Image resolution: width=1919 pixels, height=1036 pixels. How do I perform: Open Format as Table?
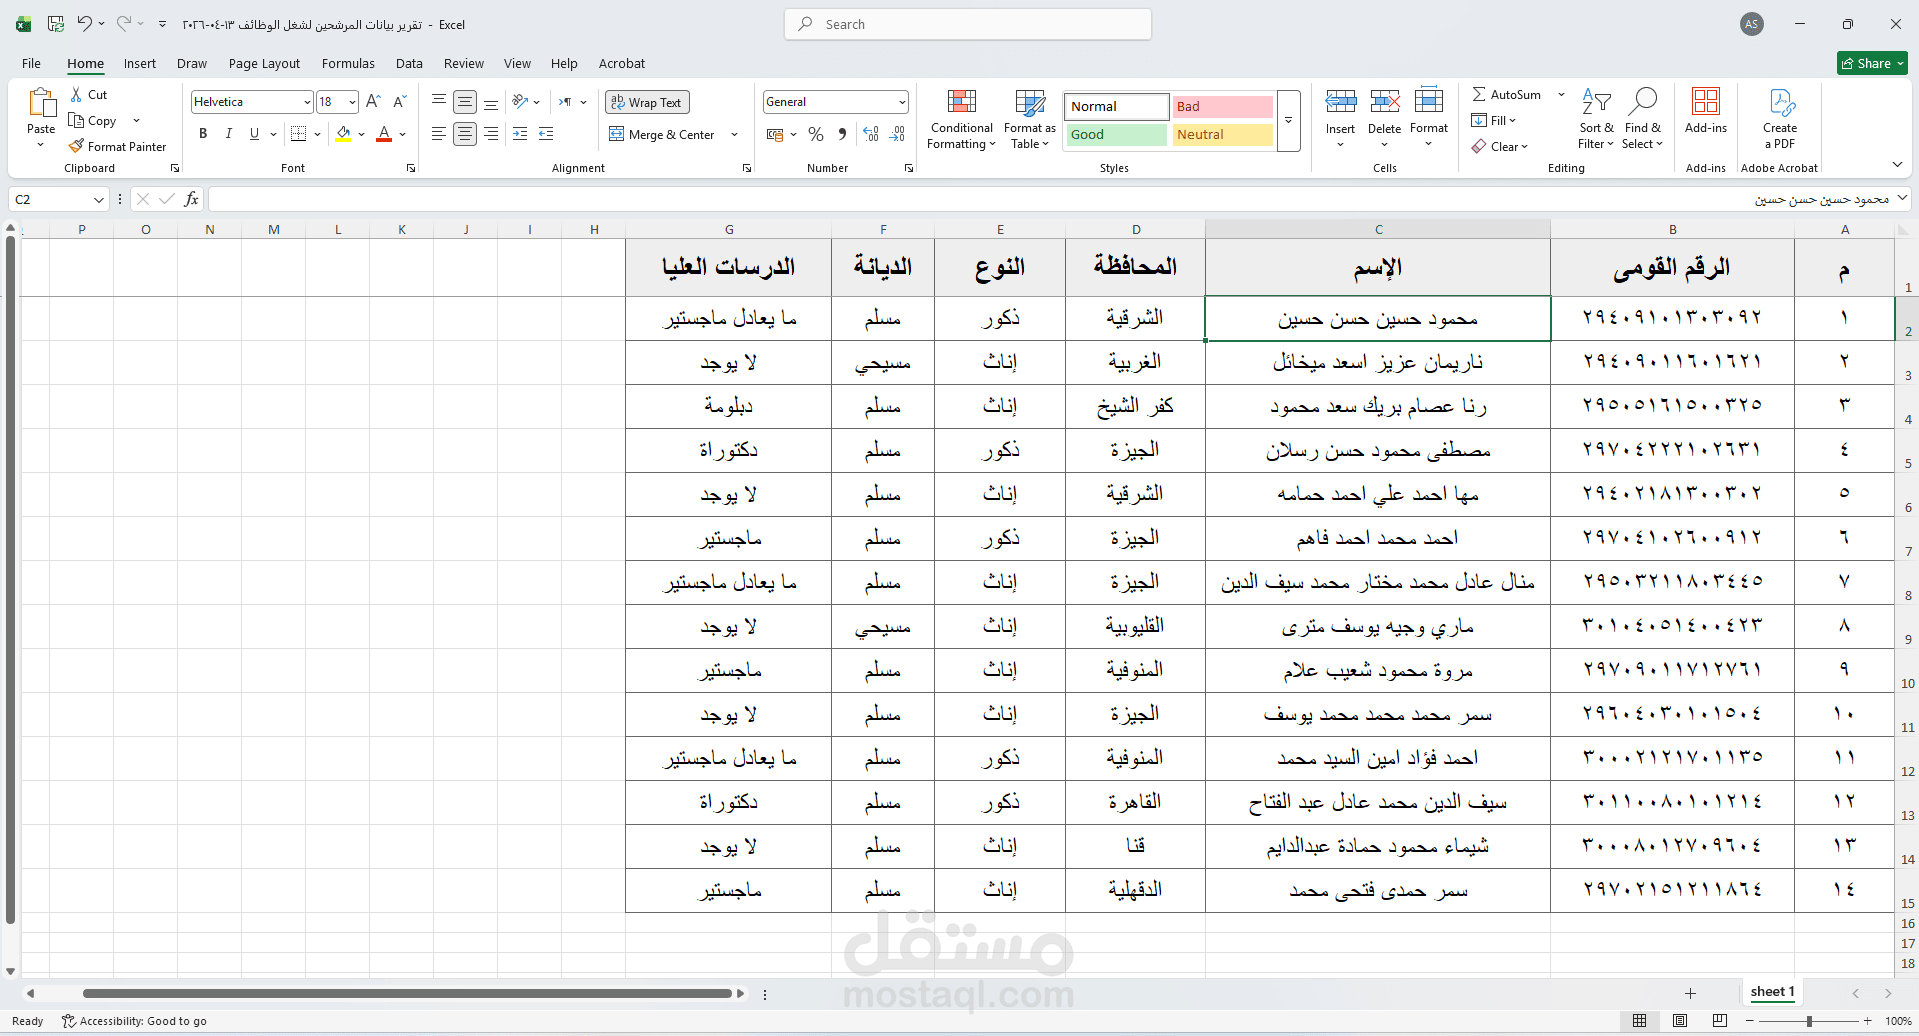pyautogui.click(x=1030, y=120)
